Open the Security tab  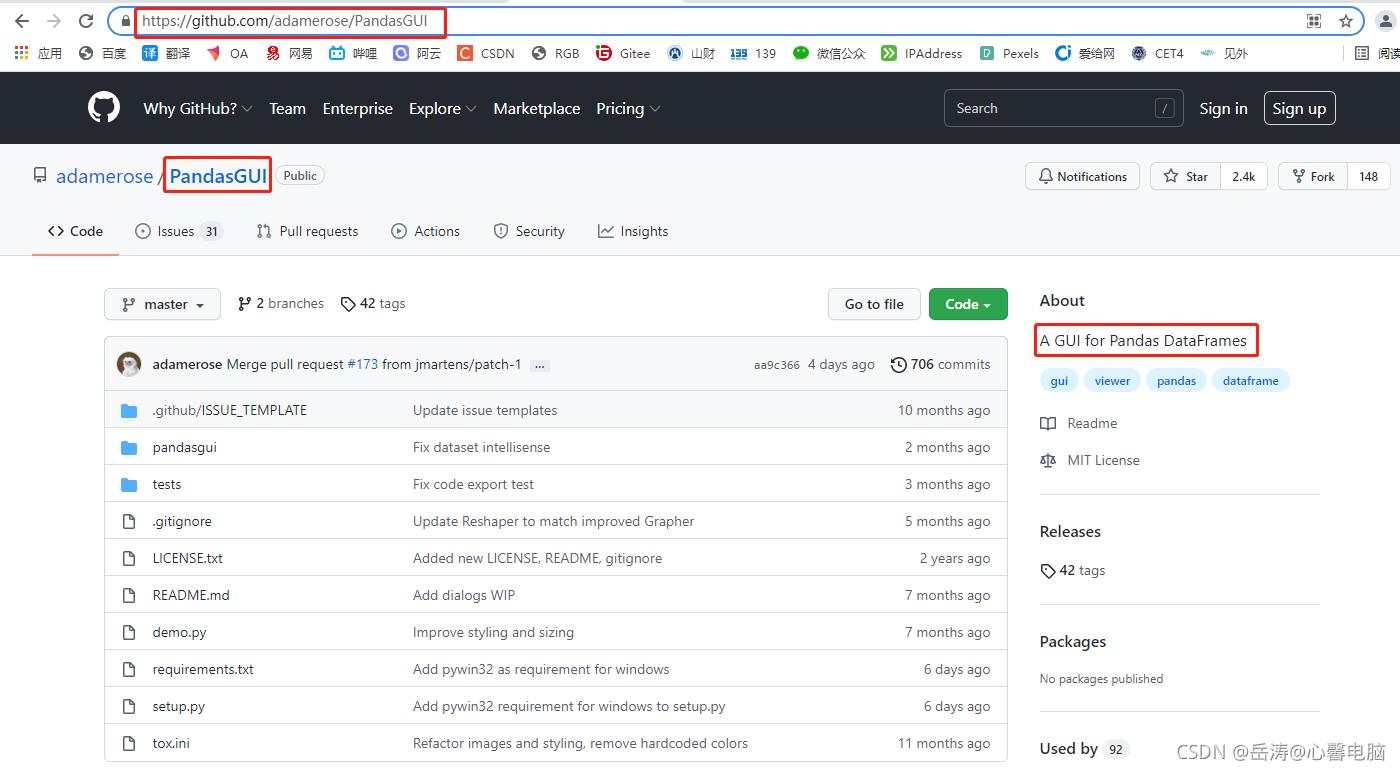tap(529, 231)
